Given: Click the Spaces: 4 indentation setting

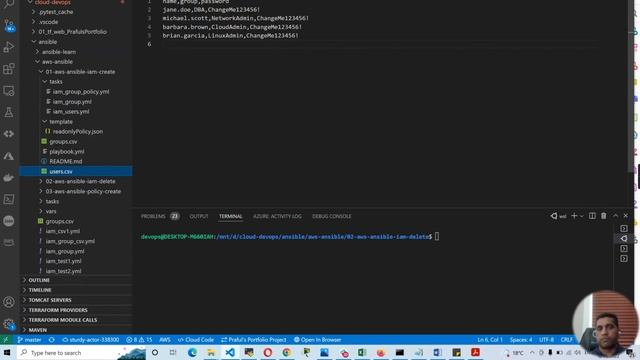Looking at the screenshot, I should 521,340.
